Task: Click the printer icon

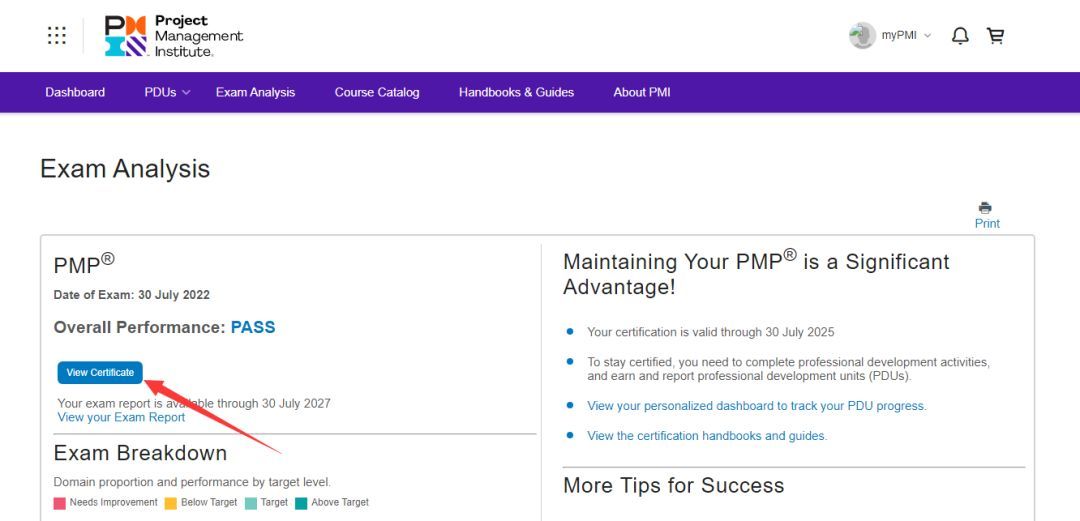Action: pyautogui.click(x=986, y=208)
